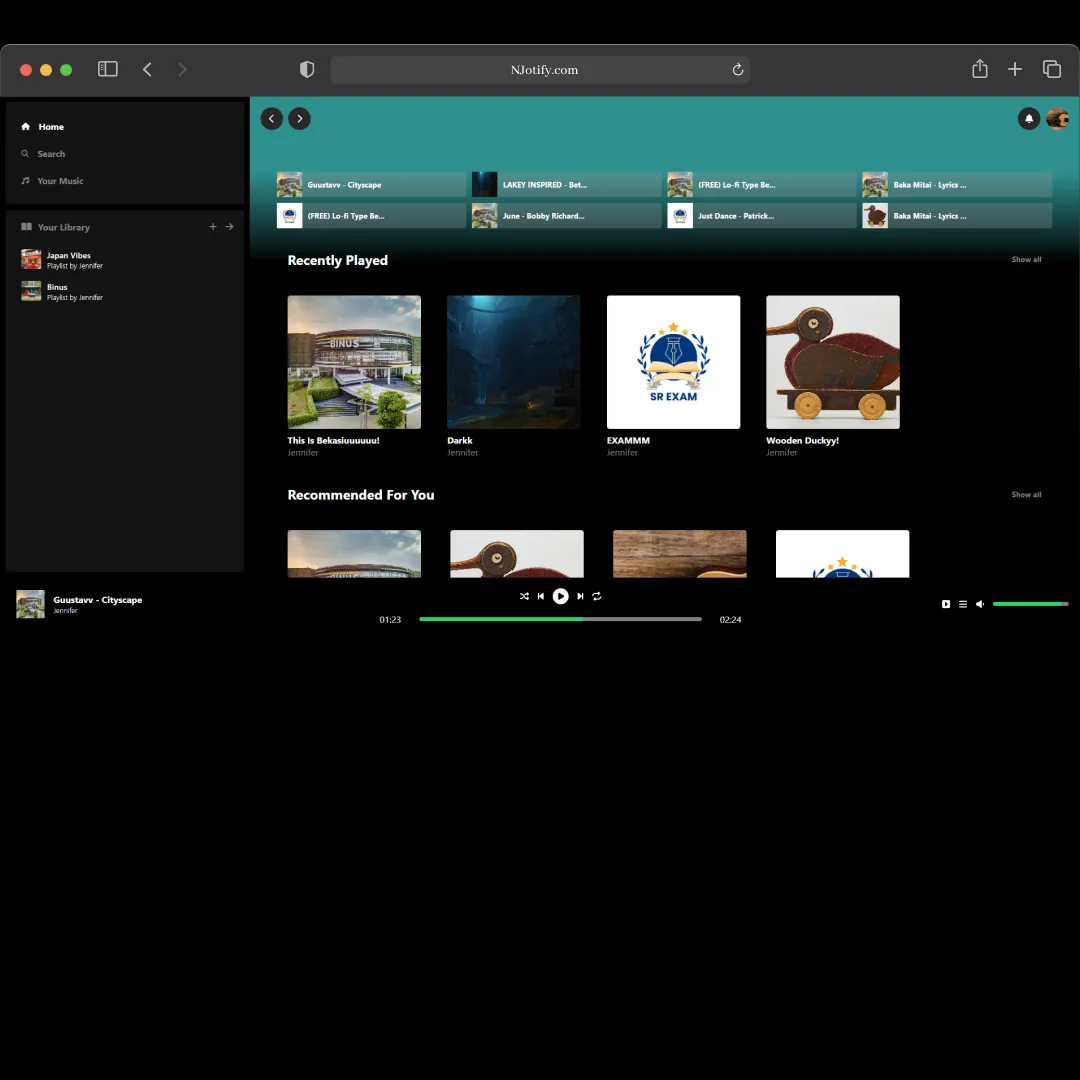
Task: Play Guustavv - Cityscape quick tile
Action: click(x=371, y=185)
